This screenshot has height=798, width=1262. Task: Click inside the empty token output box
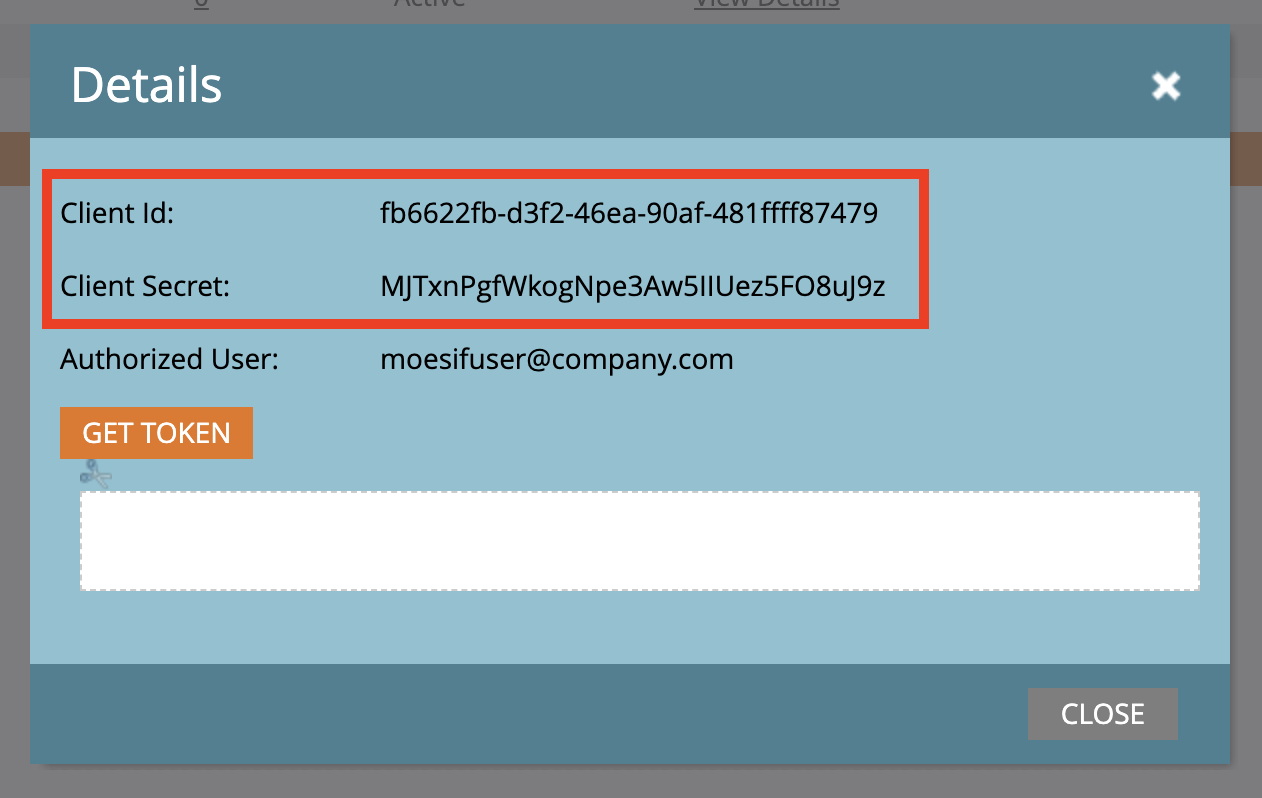tap(639, 540)
